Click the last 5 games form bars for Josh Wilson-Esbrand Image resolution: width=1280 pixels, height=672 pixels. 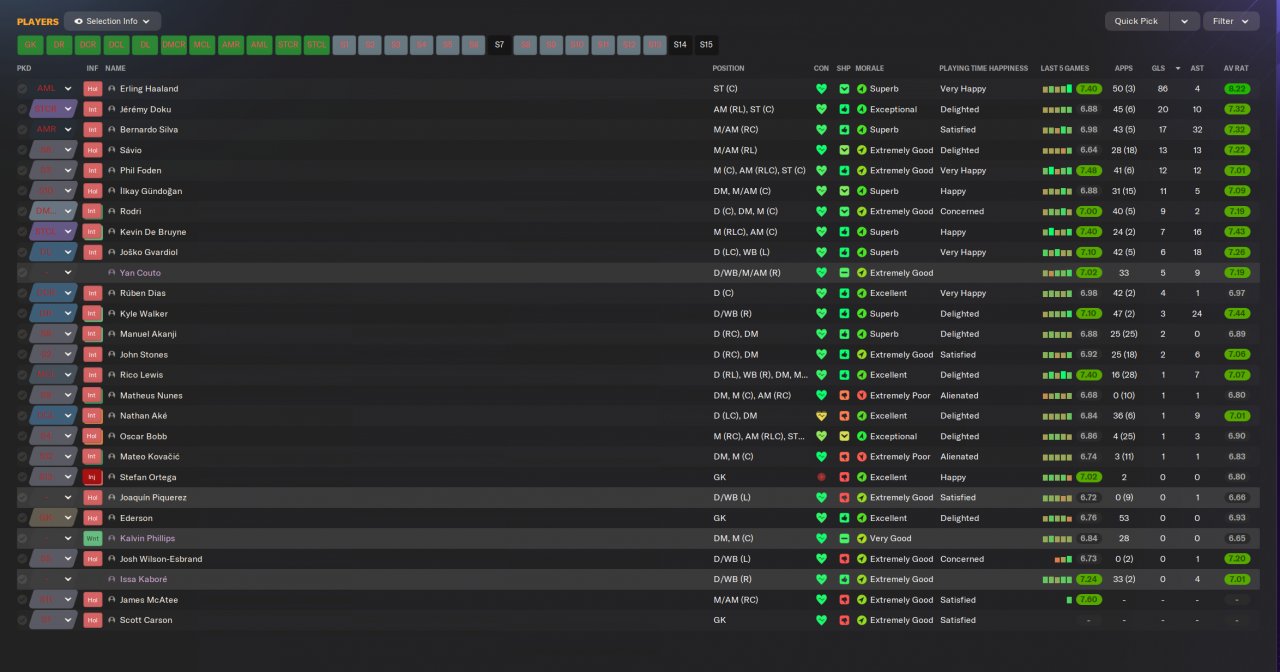point(1063,559)
